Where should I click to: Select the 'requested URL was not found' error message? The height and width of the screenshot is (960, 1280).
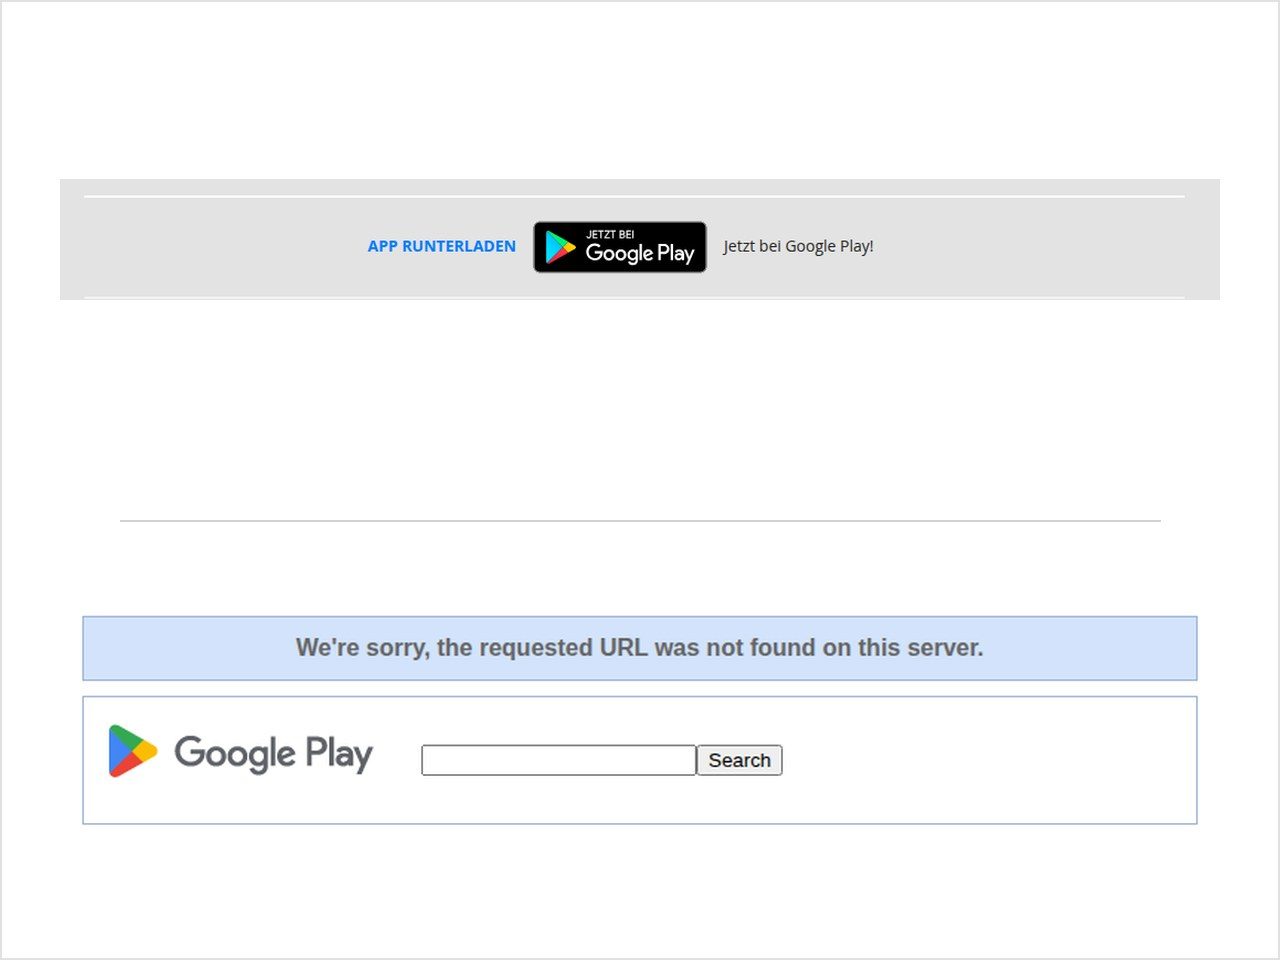(640, 648)
